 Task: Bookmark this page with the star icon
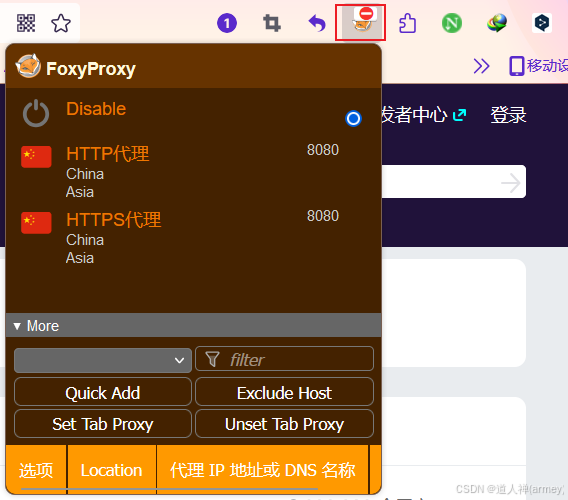coord(61,23)
